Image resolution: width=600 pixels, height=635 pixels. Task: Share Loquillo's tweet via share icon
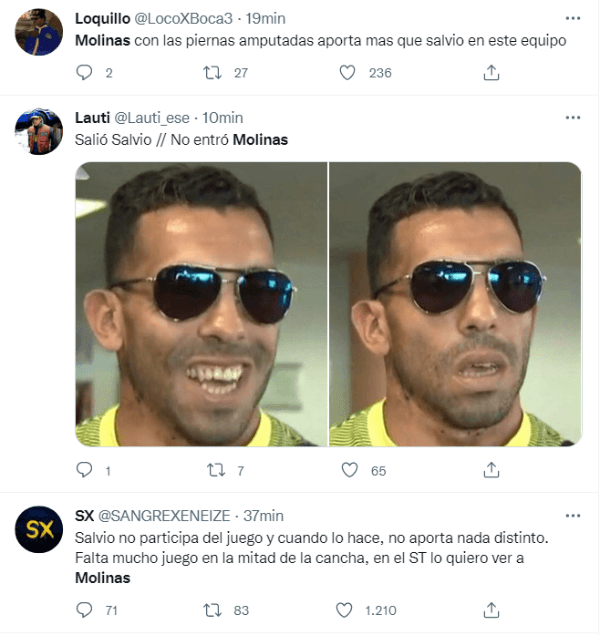pyautogui.click(x=491, y=73)
